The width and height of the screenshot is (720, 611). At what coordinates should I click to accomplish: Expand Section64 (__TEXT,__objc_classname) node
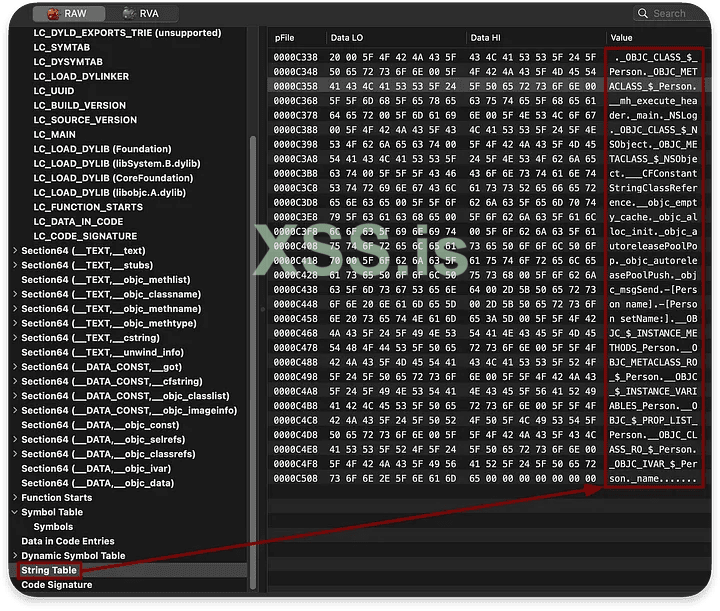pyautogui.click(x=15, y=294)
